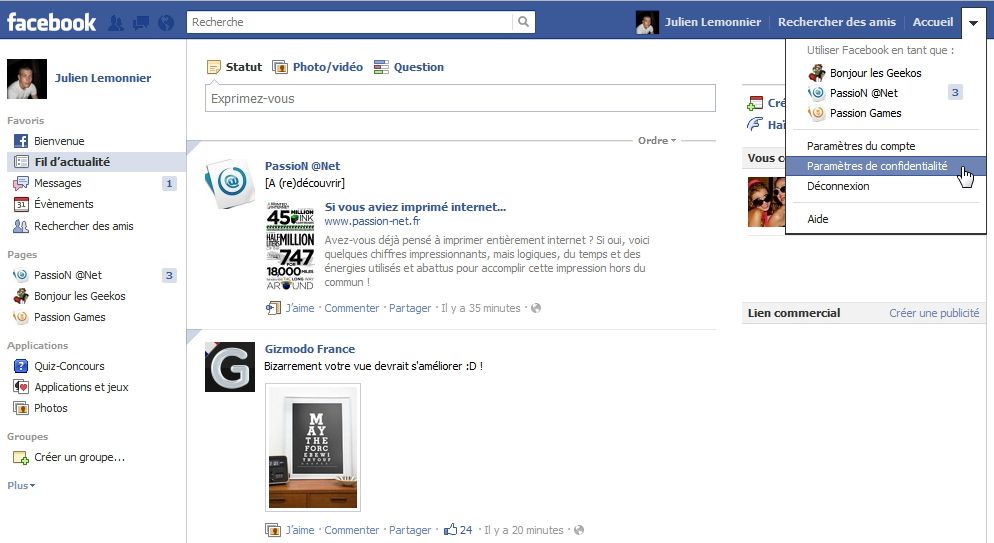
Task: Click Commenter on Gizmodo France post
Action: [x=352, y=530]
